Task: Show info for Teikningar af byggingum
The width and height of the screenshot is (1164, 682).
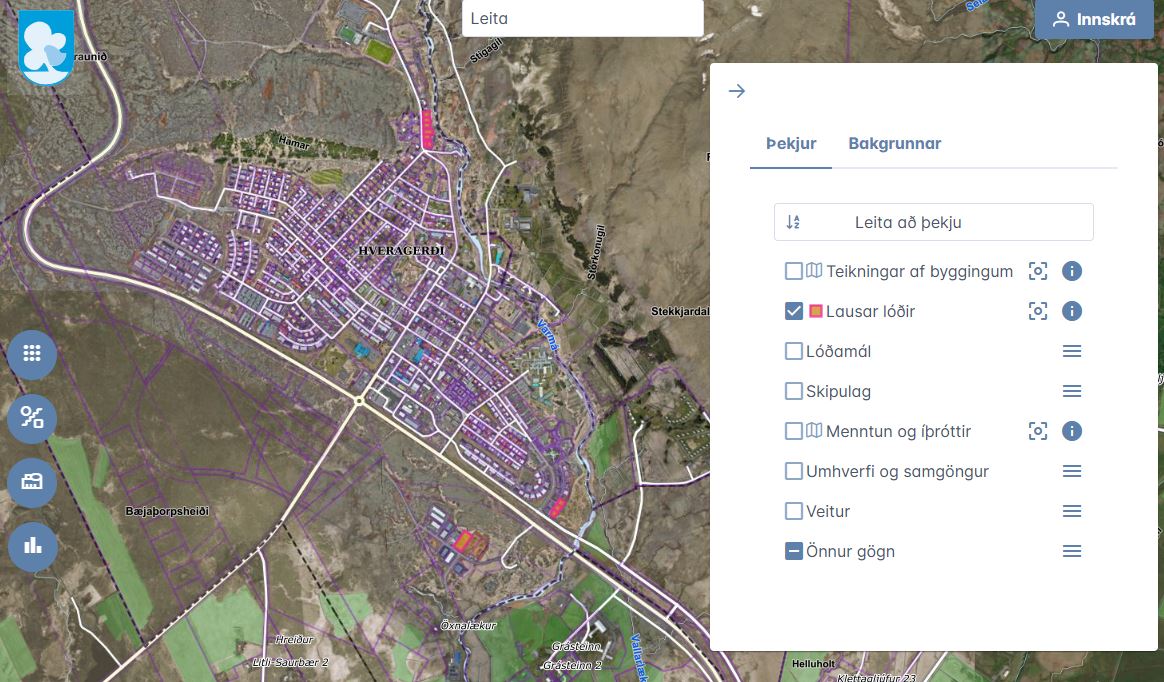Action: coord(1072,271)
